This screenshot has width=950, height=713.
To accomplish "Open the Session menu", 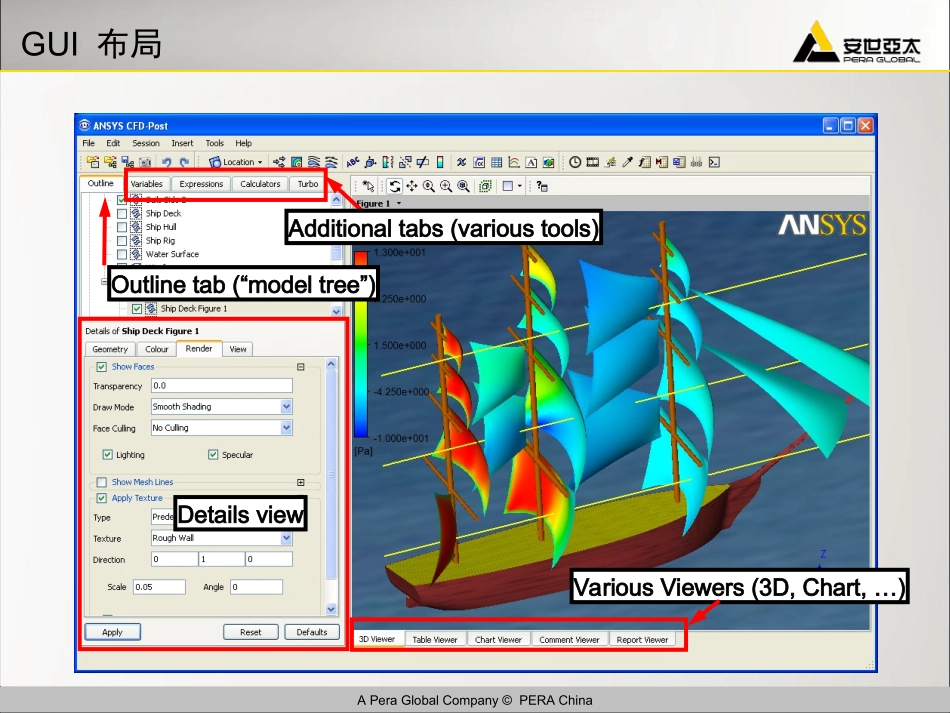I will point(146,143).
